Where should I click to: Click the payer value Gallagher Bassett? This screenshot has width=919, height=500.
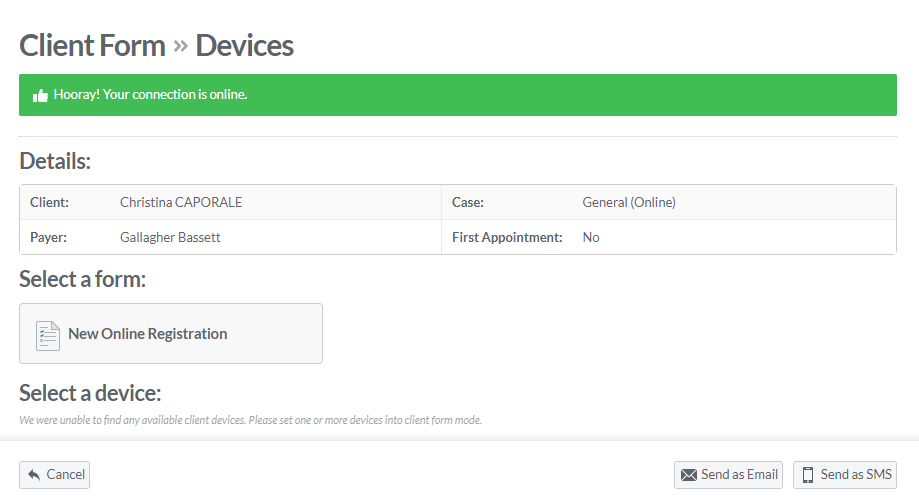pyautogui.click(x=172, y=237)
